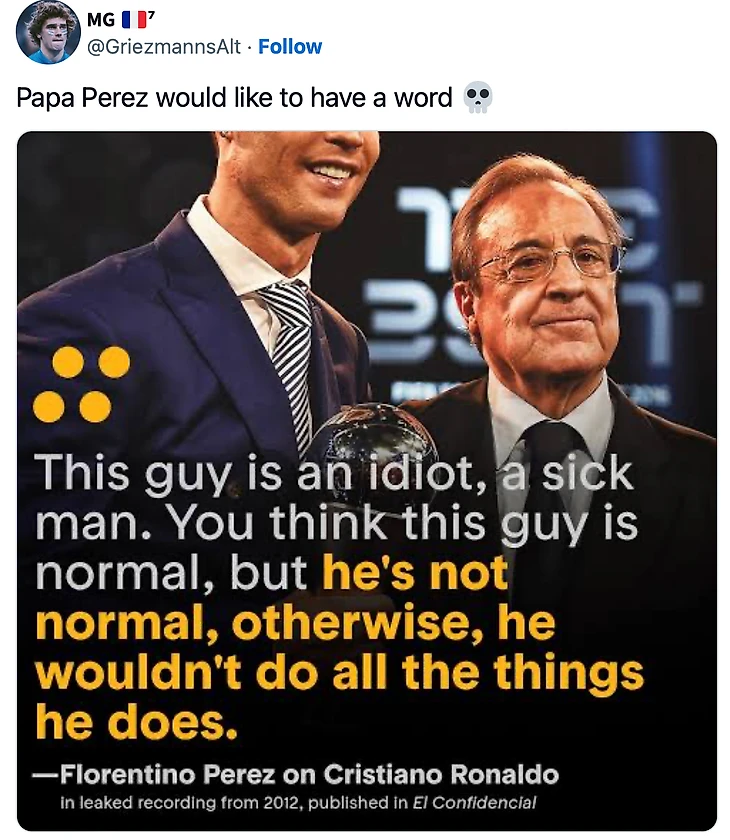Click the profile avatar of MG
The image size is (730, 840).
point(48,33)
